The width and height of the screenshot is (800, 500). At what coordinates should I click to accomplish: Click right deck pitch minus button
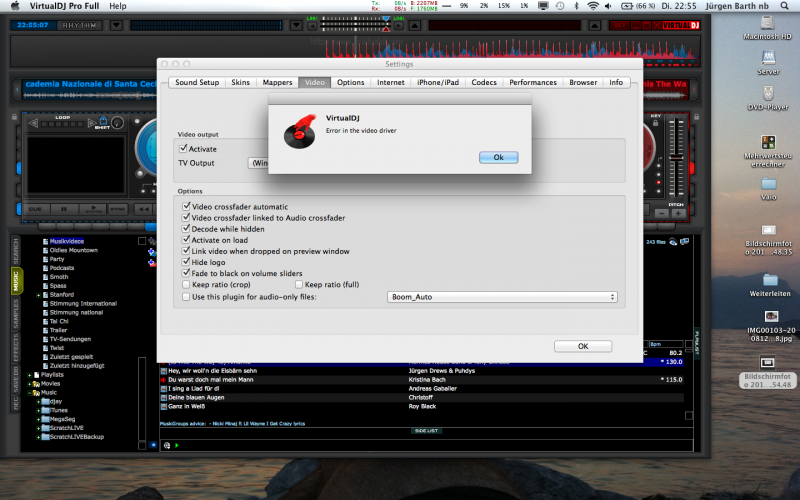pos(662,213)
